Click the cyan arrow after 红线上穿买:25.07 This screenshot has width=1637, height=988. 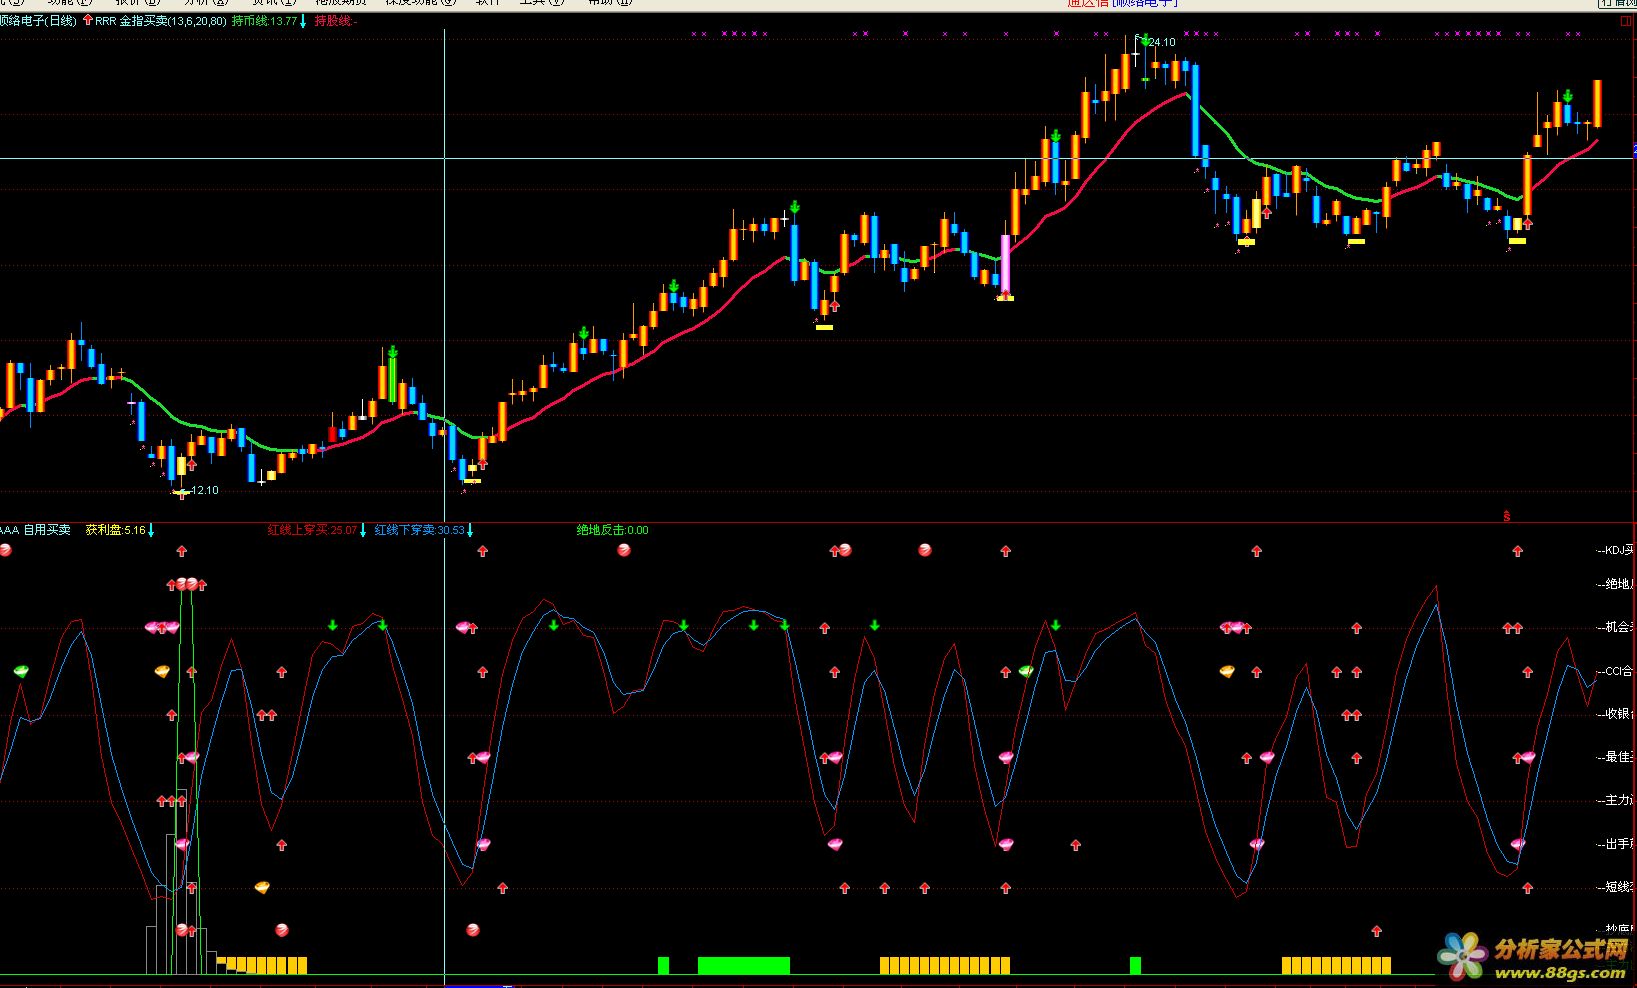(363, 530)
